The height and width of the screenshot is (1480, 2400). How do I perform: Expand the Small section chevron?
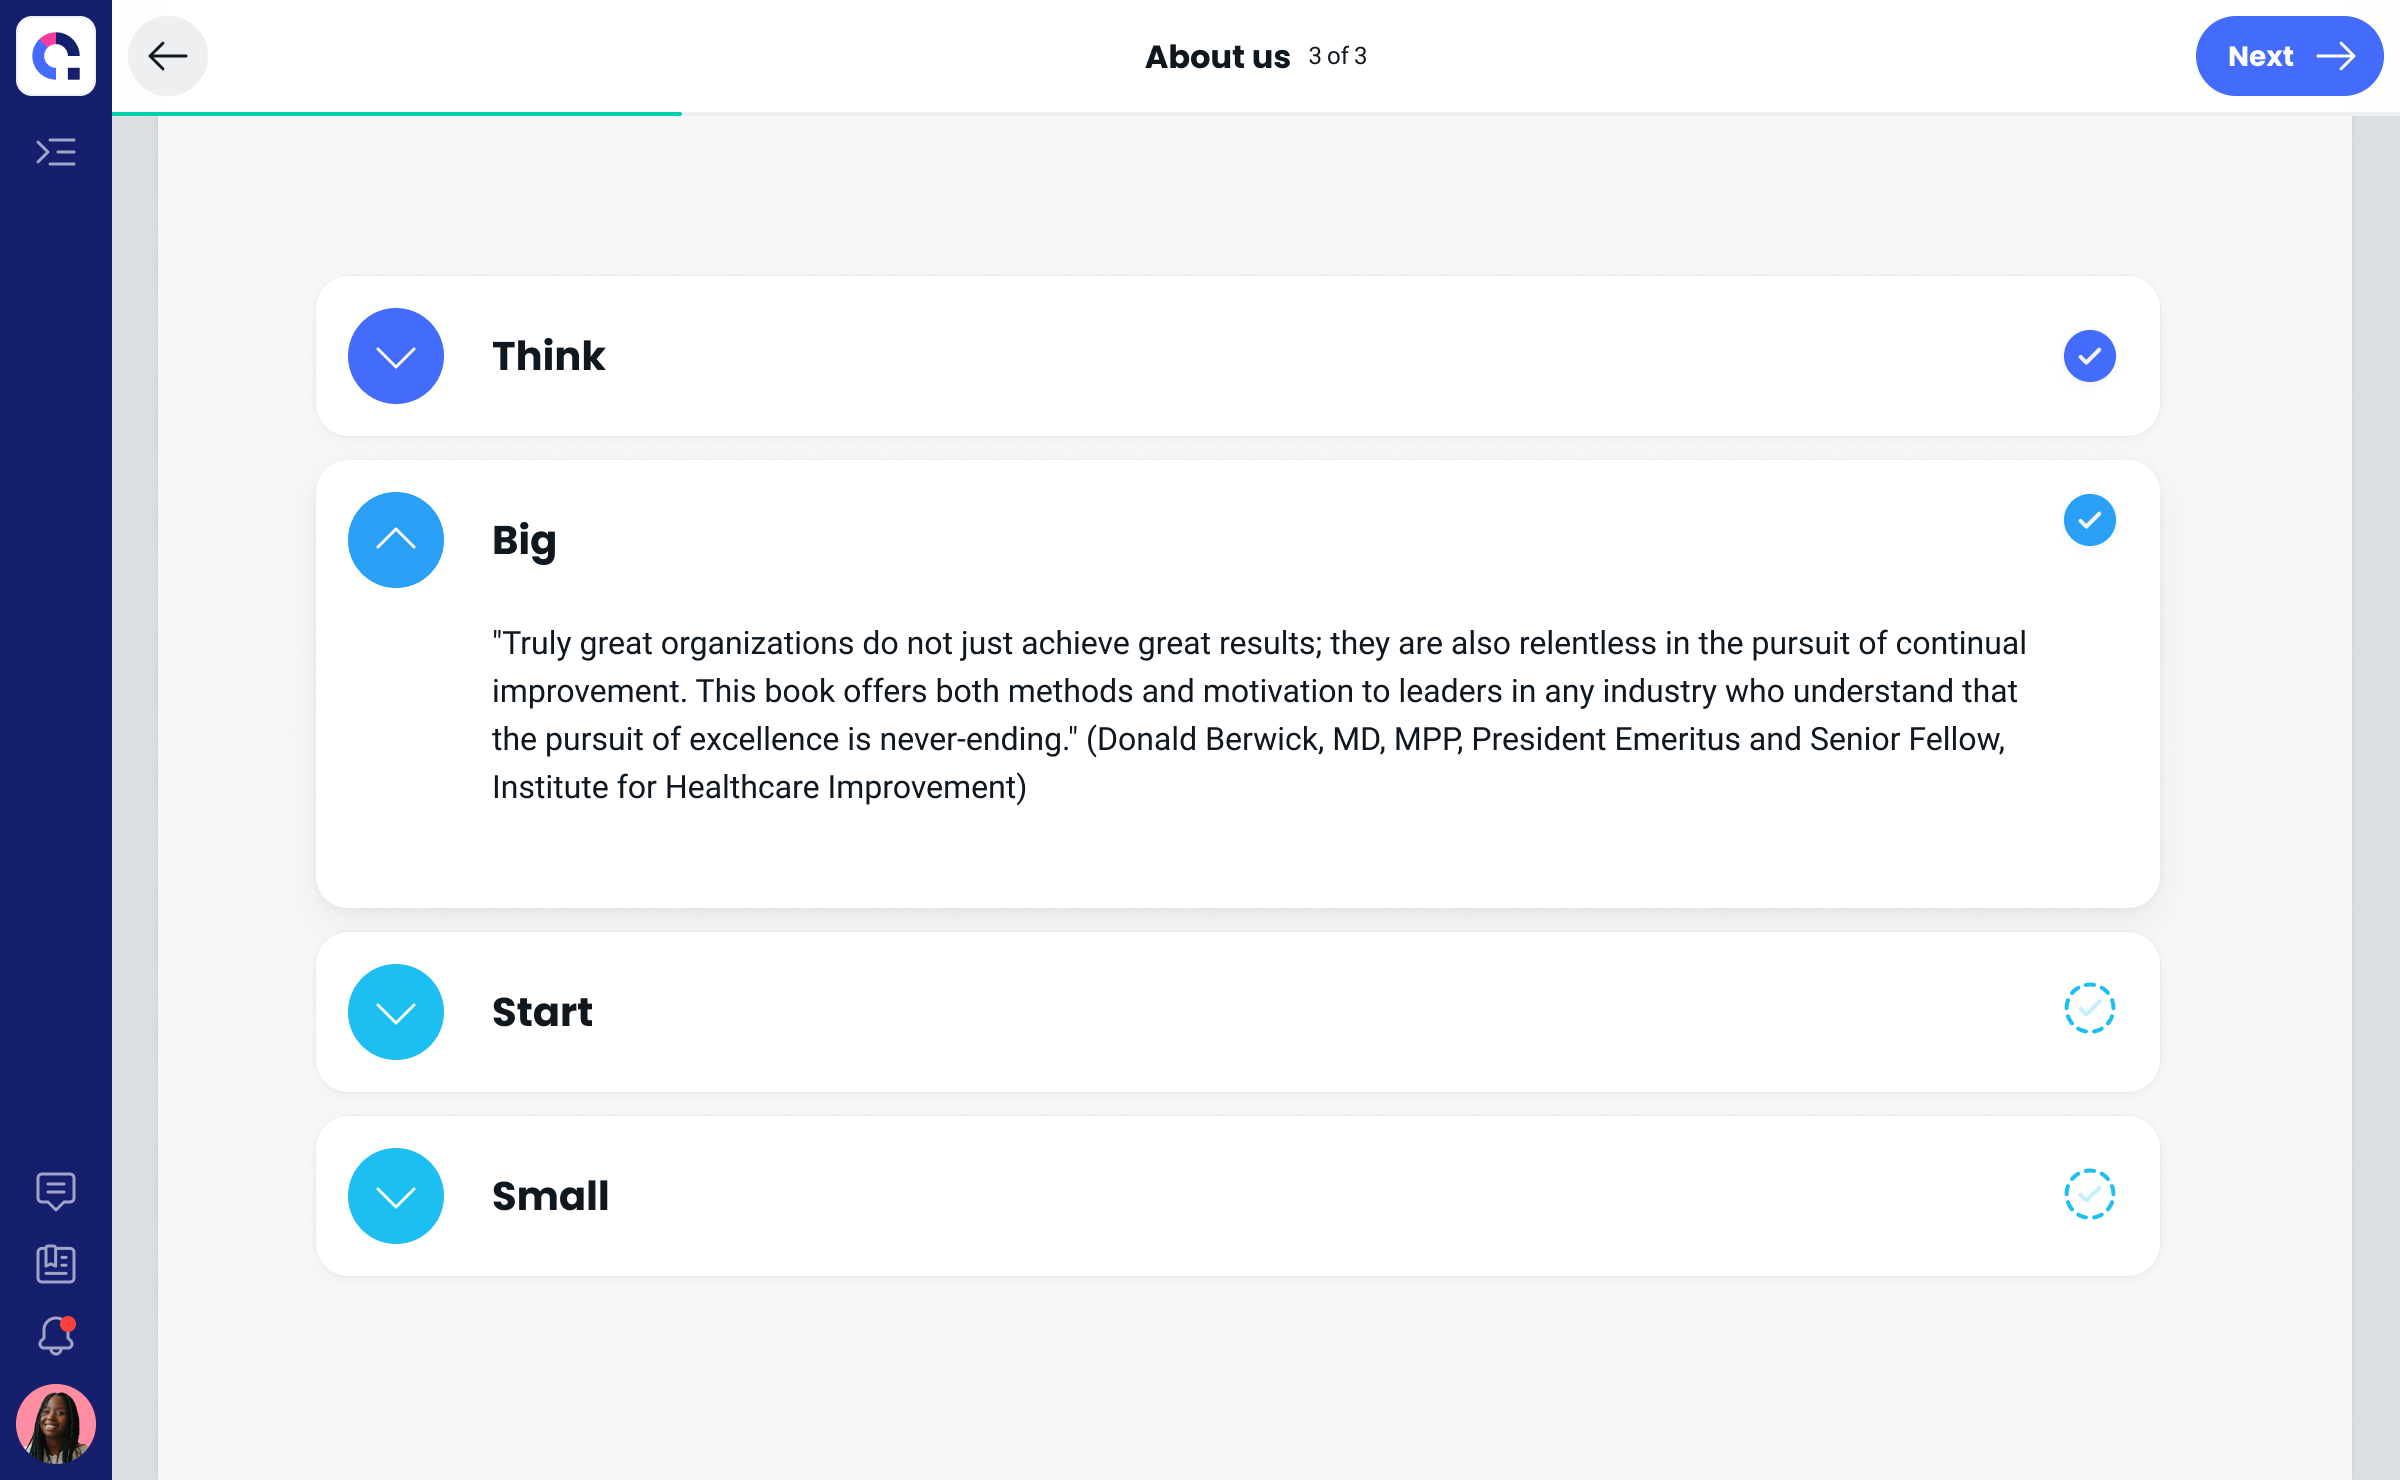pos(396,1196)
